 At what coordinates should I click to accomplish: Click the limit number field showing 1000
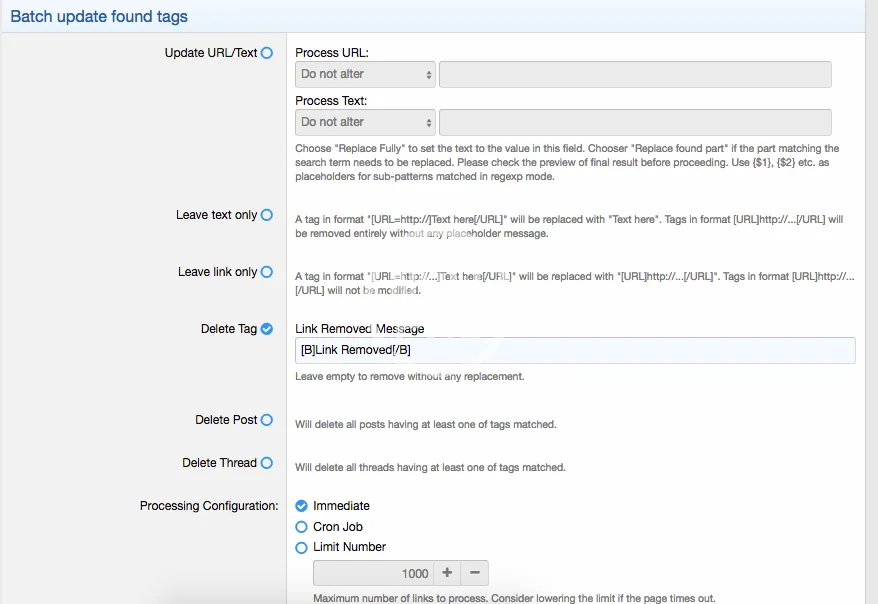coord(373,573)
